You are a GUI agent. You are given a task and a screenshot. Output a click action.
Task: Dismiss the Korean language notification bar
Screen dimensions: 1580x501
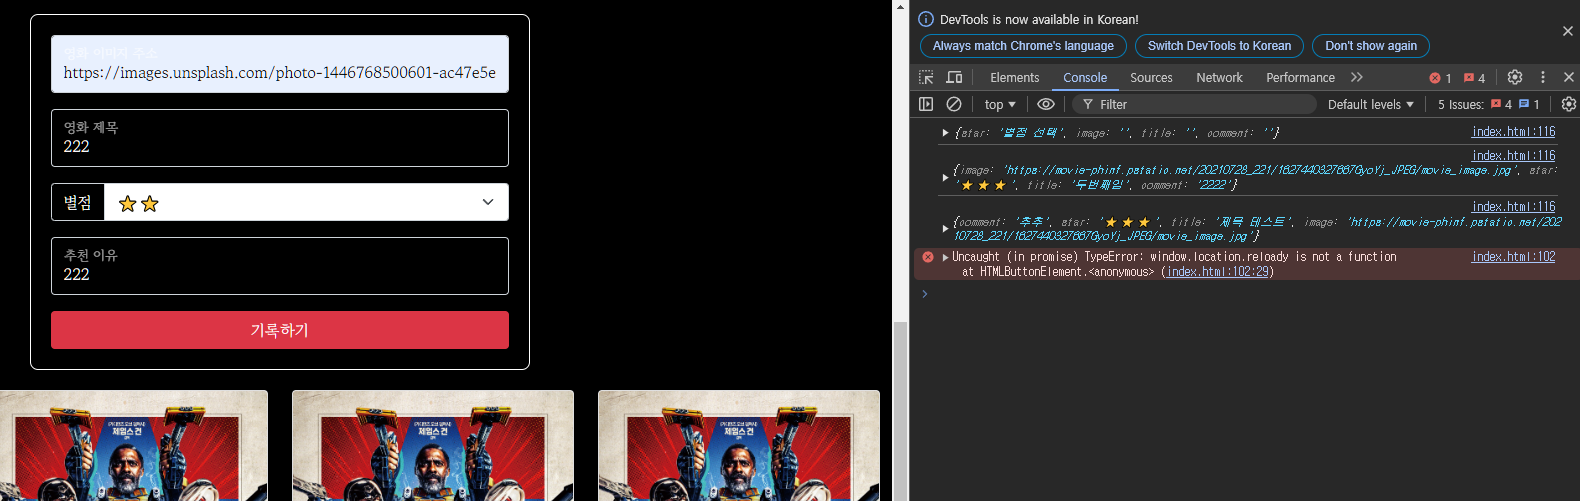[x=1567, y=31]
